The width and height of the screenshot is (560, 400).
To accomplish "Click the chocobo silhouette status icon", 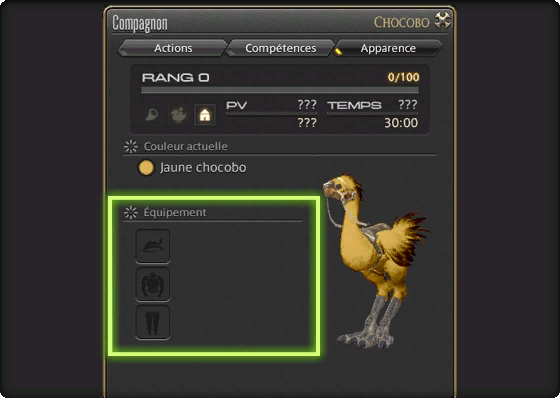I will coord(178,115).
